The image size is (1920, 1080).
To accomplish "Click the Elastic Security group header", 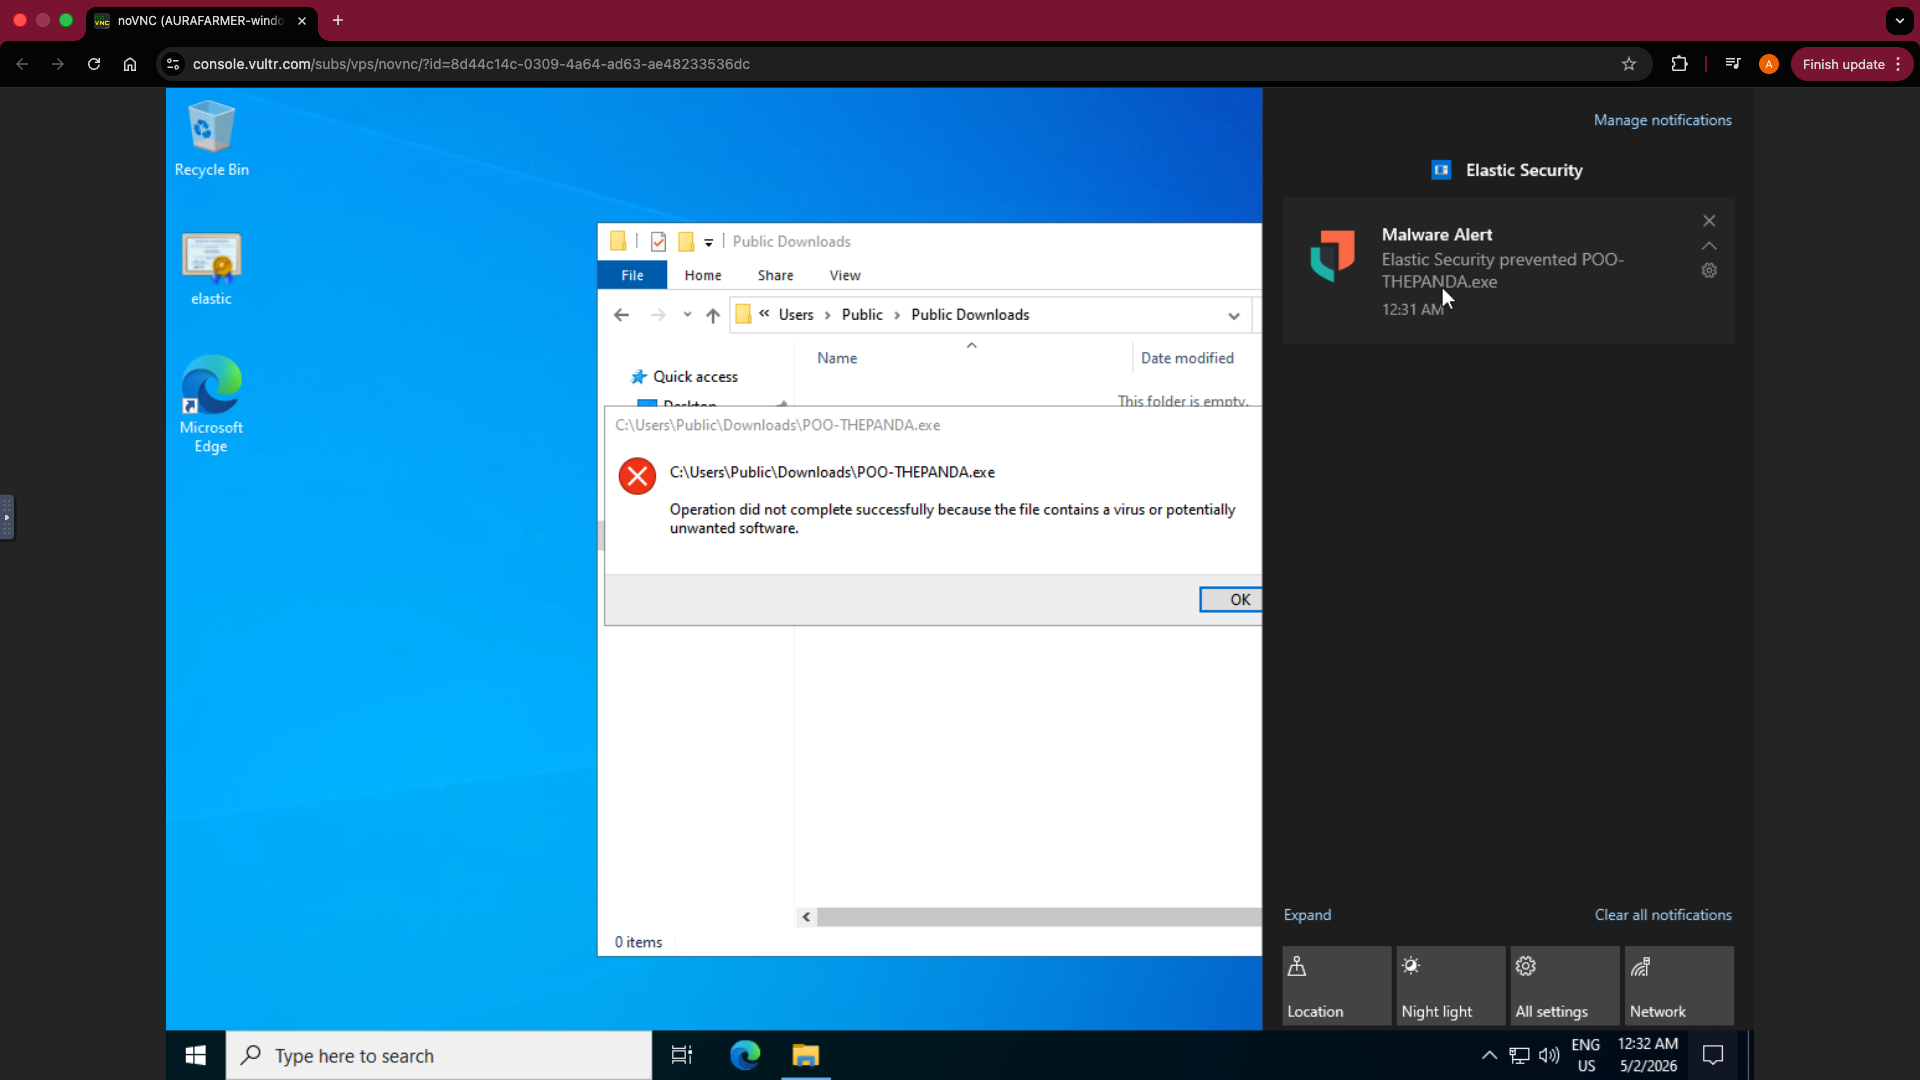I will [1507, 170].
